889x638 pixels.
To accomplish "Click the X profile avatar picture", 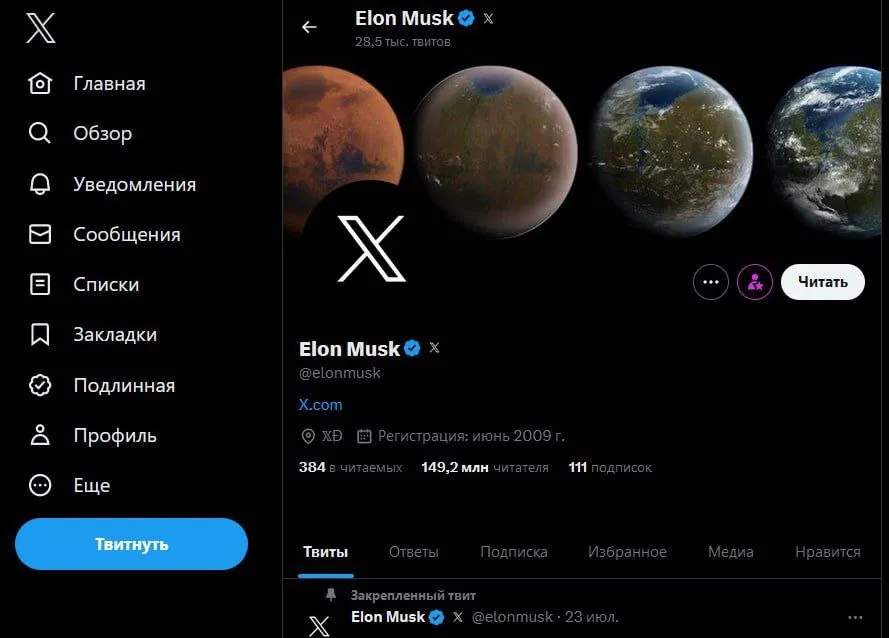I will click(x=371, y=248).
